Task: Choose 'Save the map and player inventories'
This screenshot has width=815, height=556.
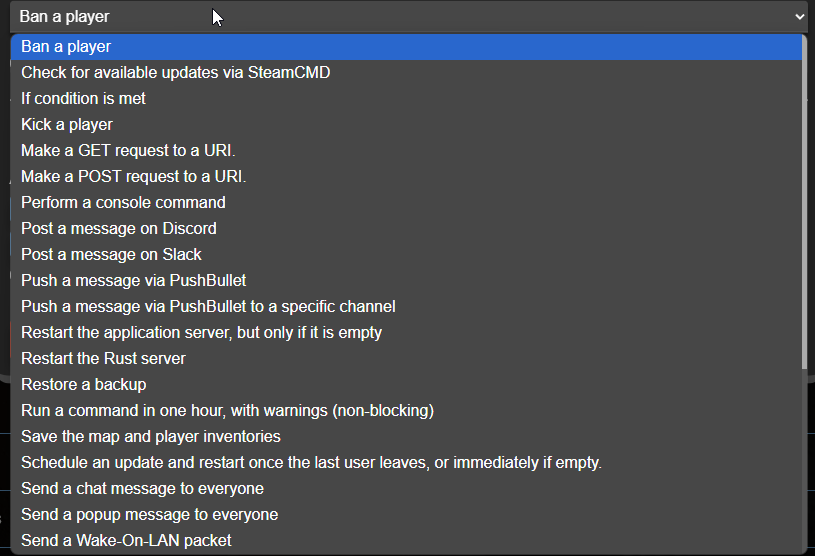Action: pyautogui.click(x=406, y=436)
